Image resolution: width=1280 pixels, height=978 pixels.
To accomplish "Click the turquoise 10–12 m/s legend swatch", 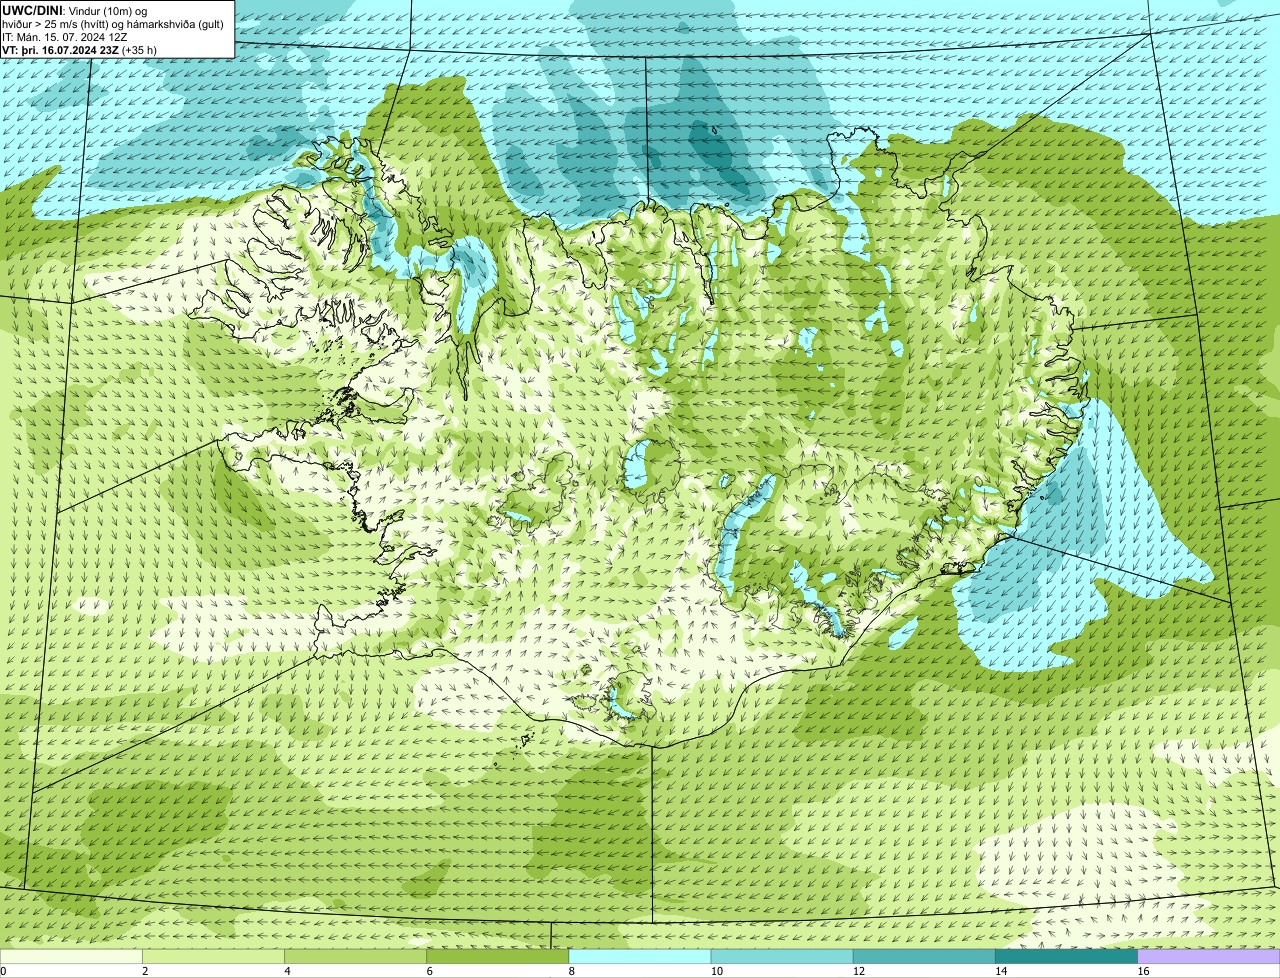I will (x=783, y=957).
